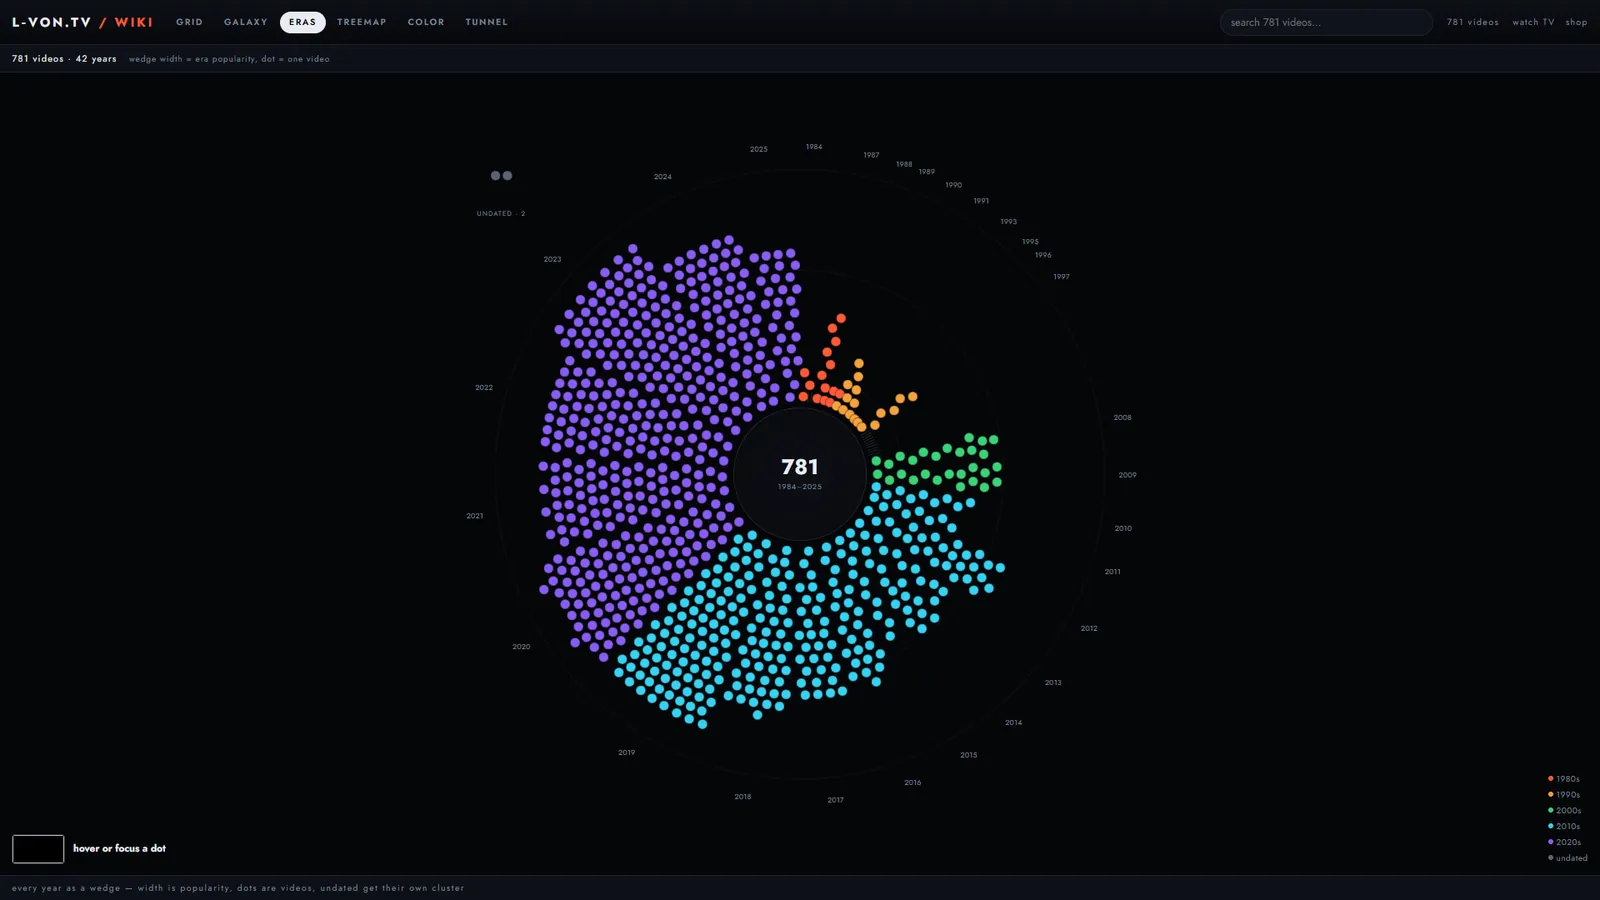Click the undated legend entry
The height and width of the screenshot is (900, 1600).
coord(1567,858)
